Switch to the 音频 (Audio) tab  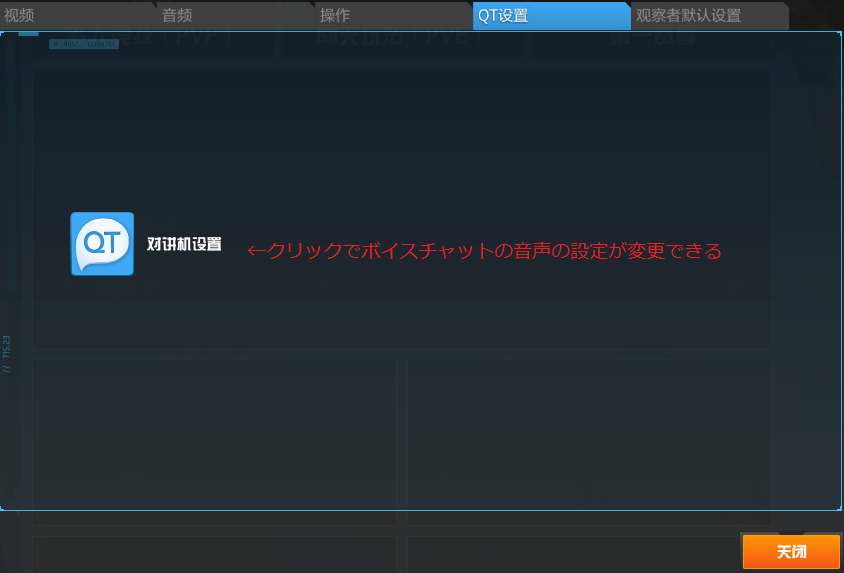pyautogui.click(x=235, y=16)
